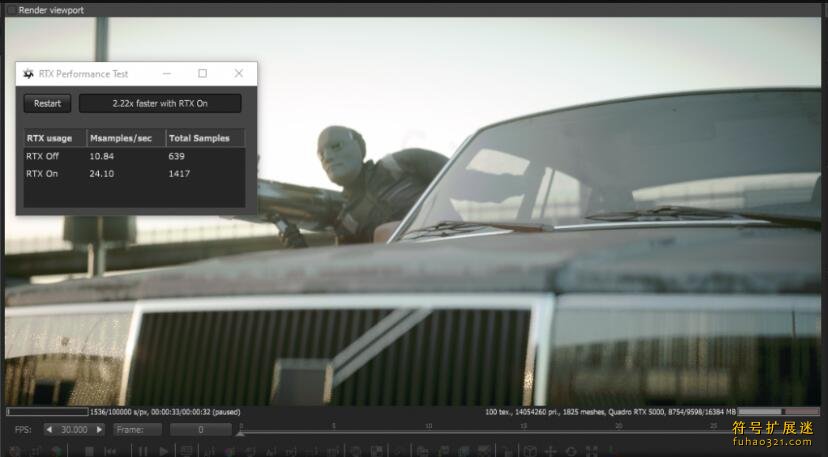
Task: Maximize the RTX Performance Test window
Action: 202,74
